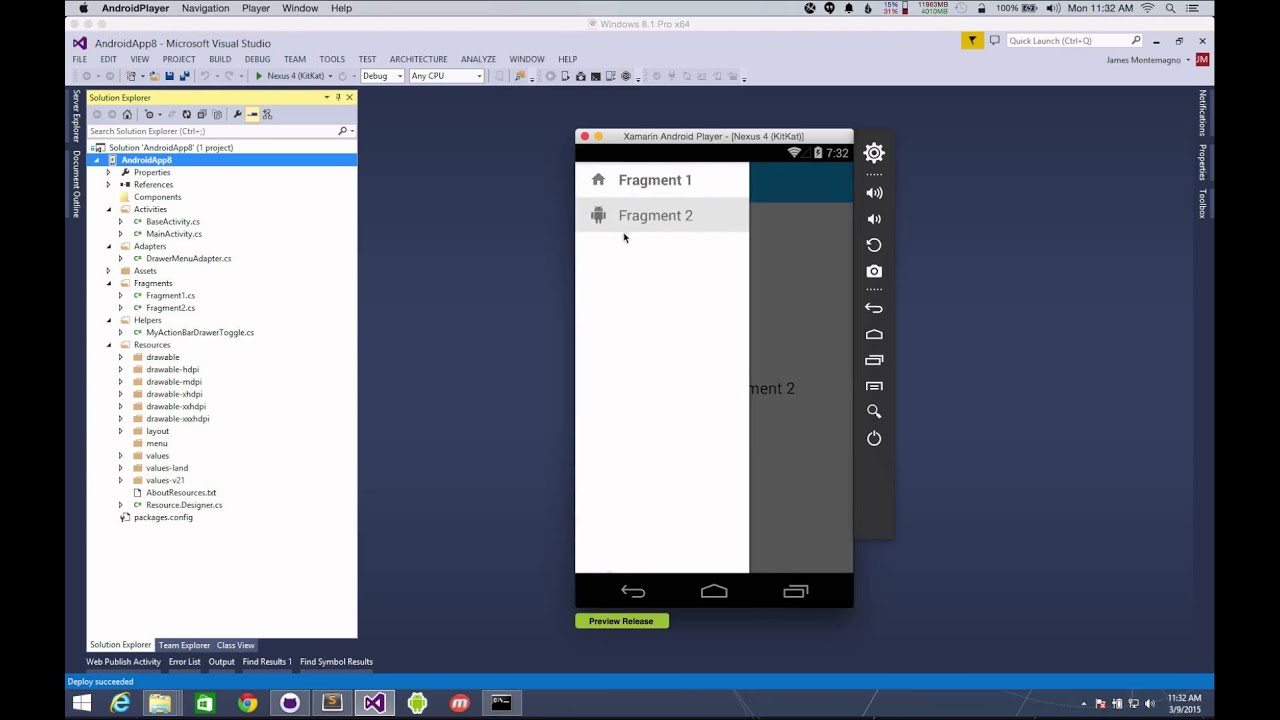Raise volume in Android Player sidebar
Viewport: 1280px width, 720px height.
[874, 193]
